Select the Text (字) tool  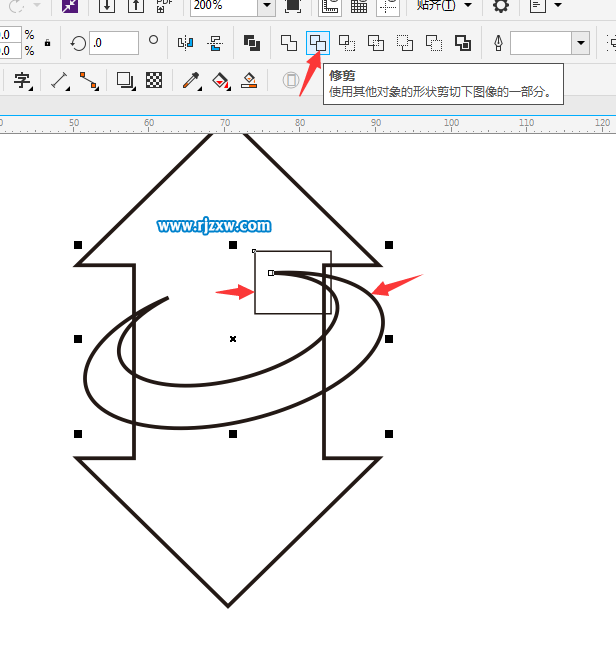pyautogui.click(x=23, y=80)
